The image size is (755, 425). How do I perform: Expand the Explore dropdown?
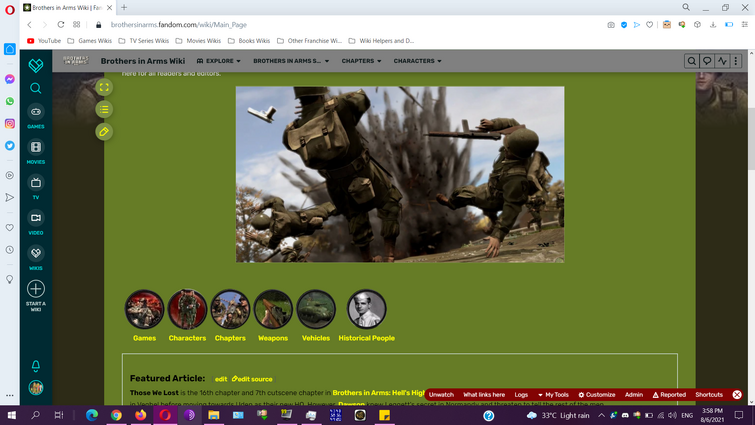point(219,61)
